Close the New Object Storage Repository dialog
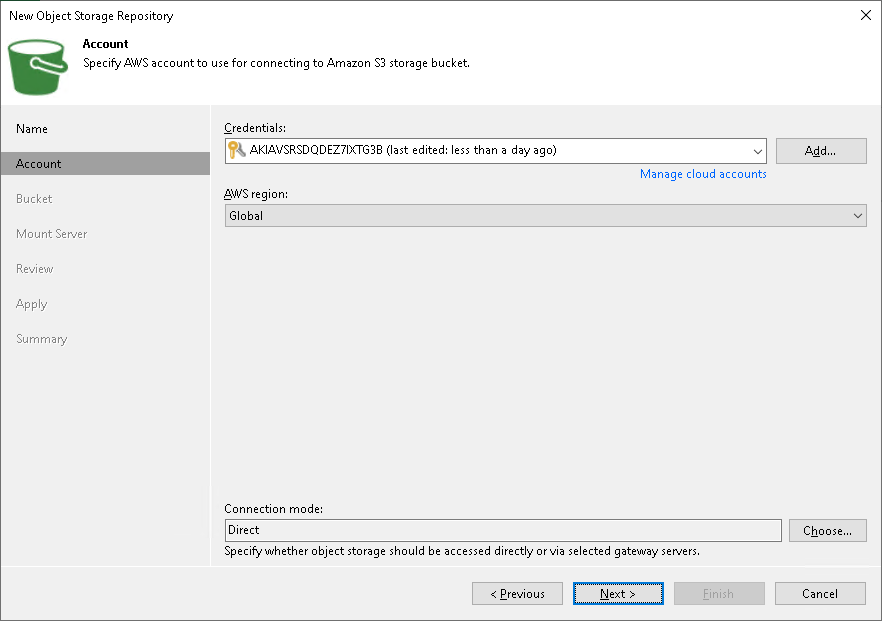 [x=865, y=15]
